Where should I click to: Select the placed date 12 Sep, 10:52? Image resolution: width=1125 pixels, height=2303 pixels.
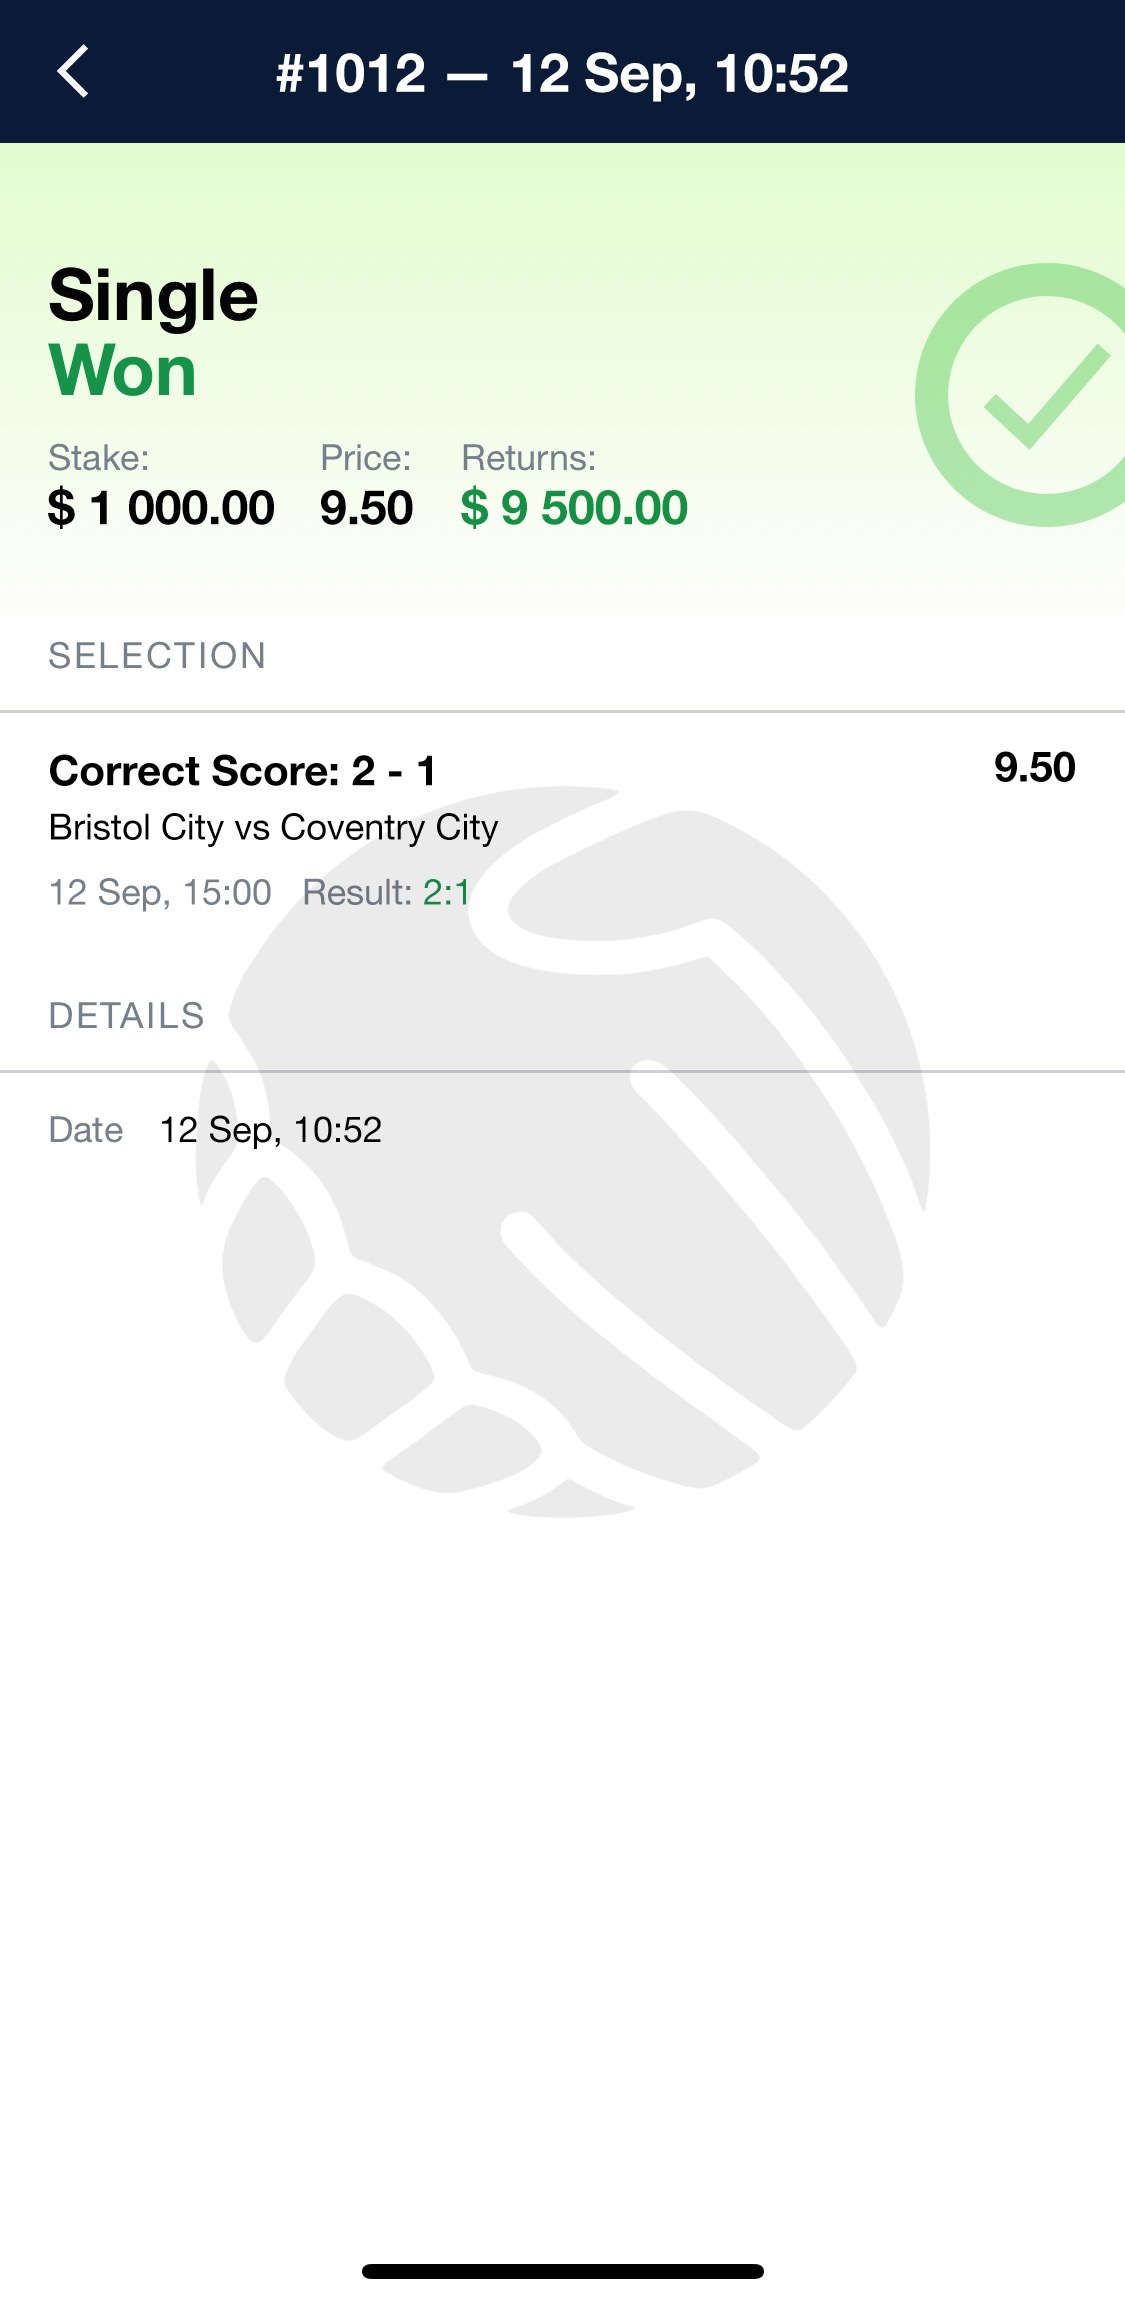tap(271, 1130)
